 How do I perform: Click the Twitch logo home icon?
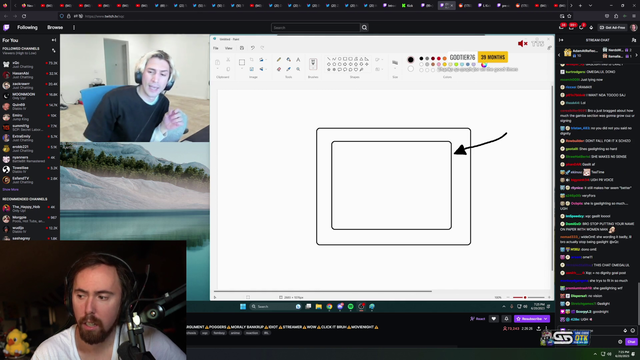click(x=6, y=27)
